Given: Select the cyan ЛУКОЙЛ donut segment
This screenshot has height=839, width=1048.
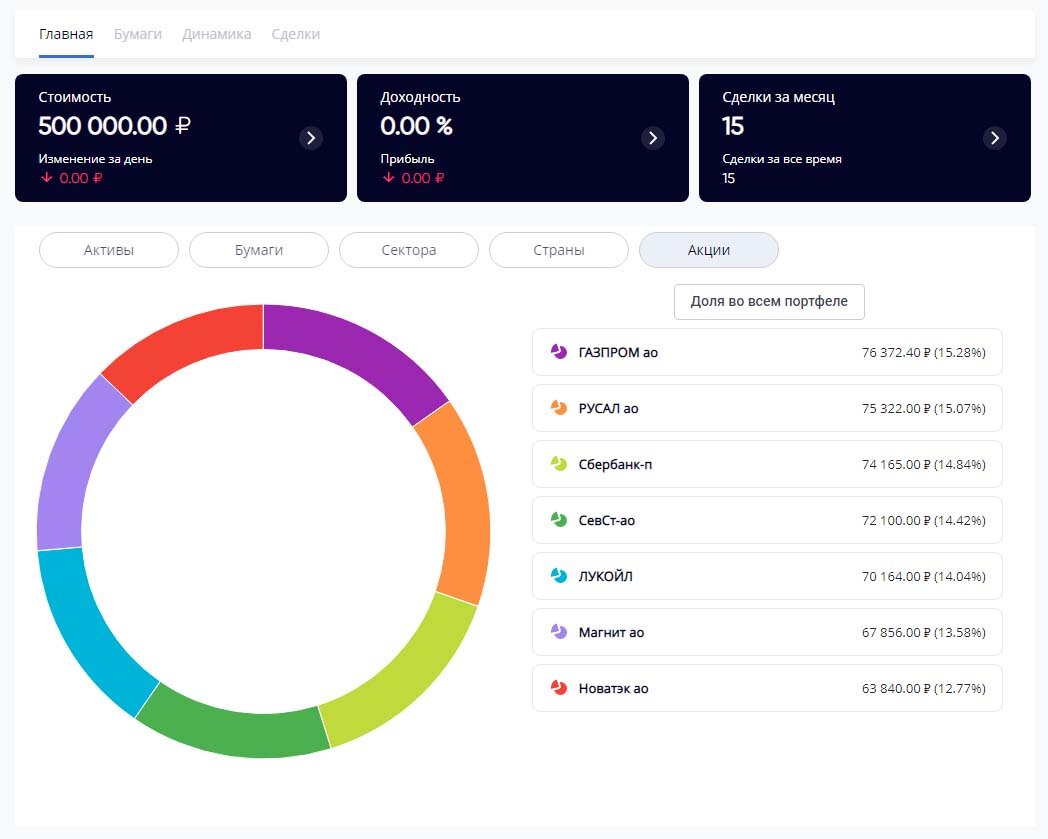Looking at the screenshot, I should tap(88, 634).
